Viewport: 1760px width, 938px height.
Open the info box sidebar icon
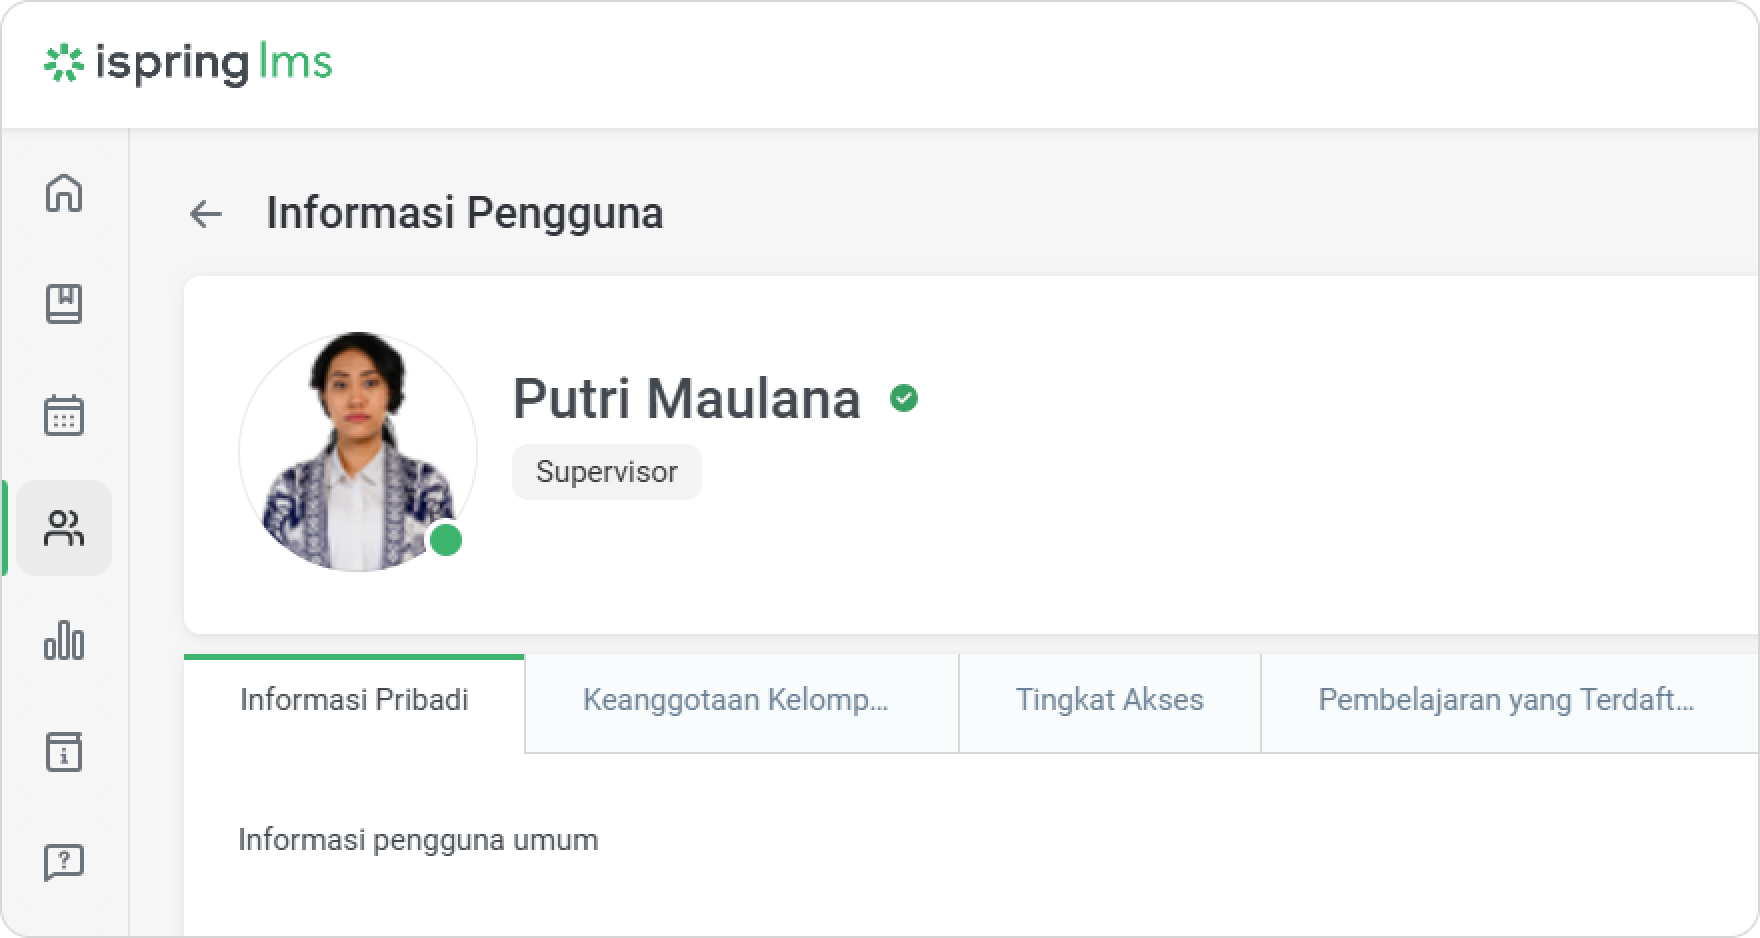tap(64, 752)
